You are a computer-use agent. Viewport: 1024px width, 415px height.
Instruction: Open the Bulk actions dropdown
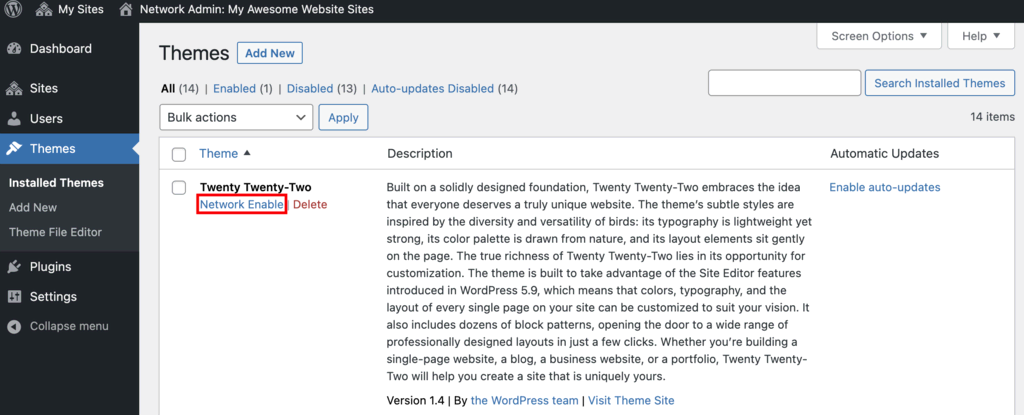[236, 118]
